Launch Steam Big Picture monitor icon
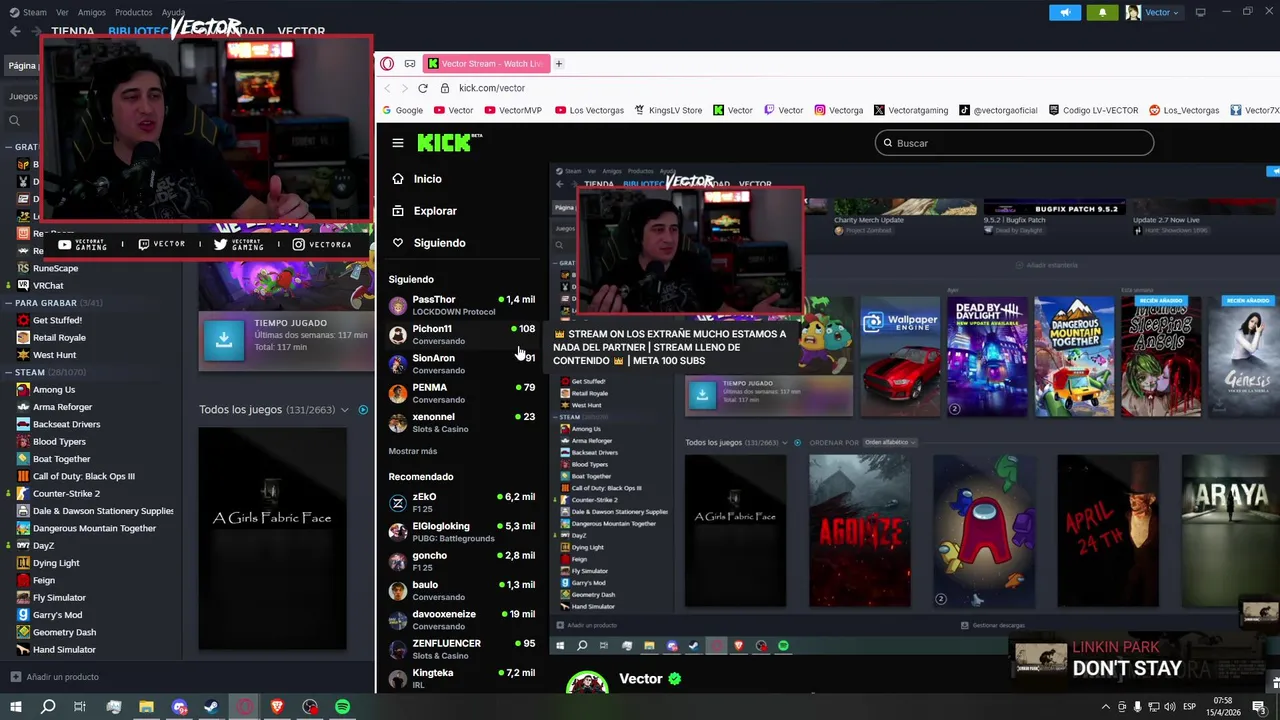The width and height of the screenshot is (1280, 720). pos(1200,12)
